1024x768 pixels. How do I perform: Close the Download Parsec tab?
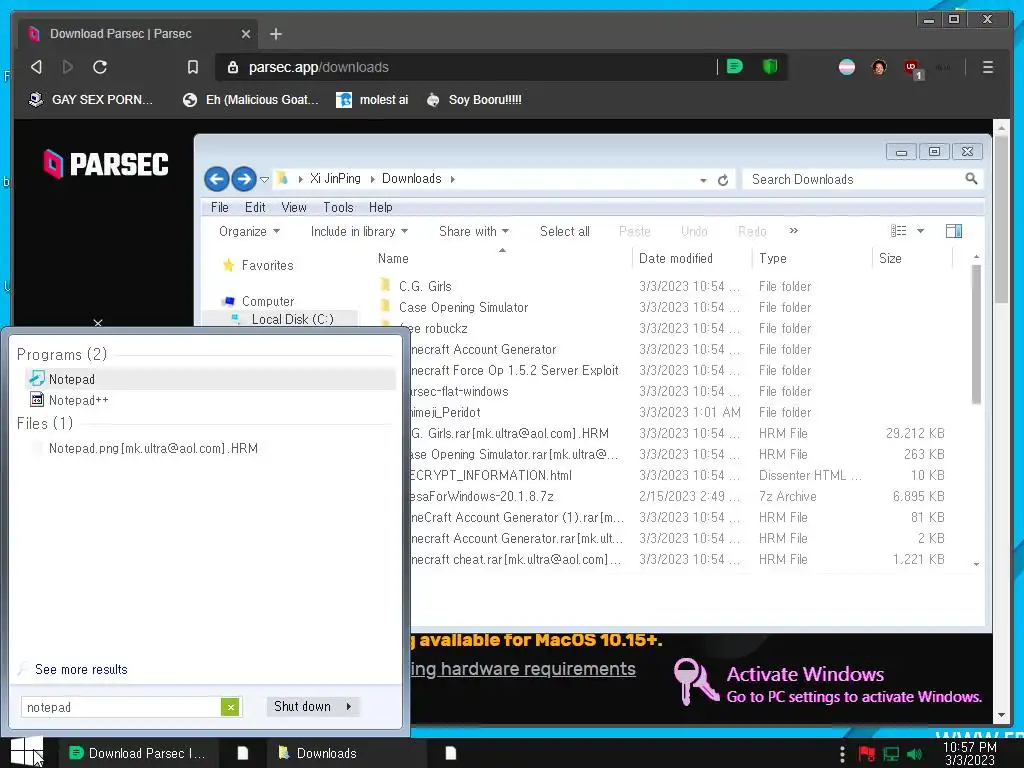(x=246, y=34)
